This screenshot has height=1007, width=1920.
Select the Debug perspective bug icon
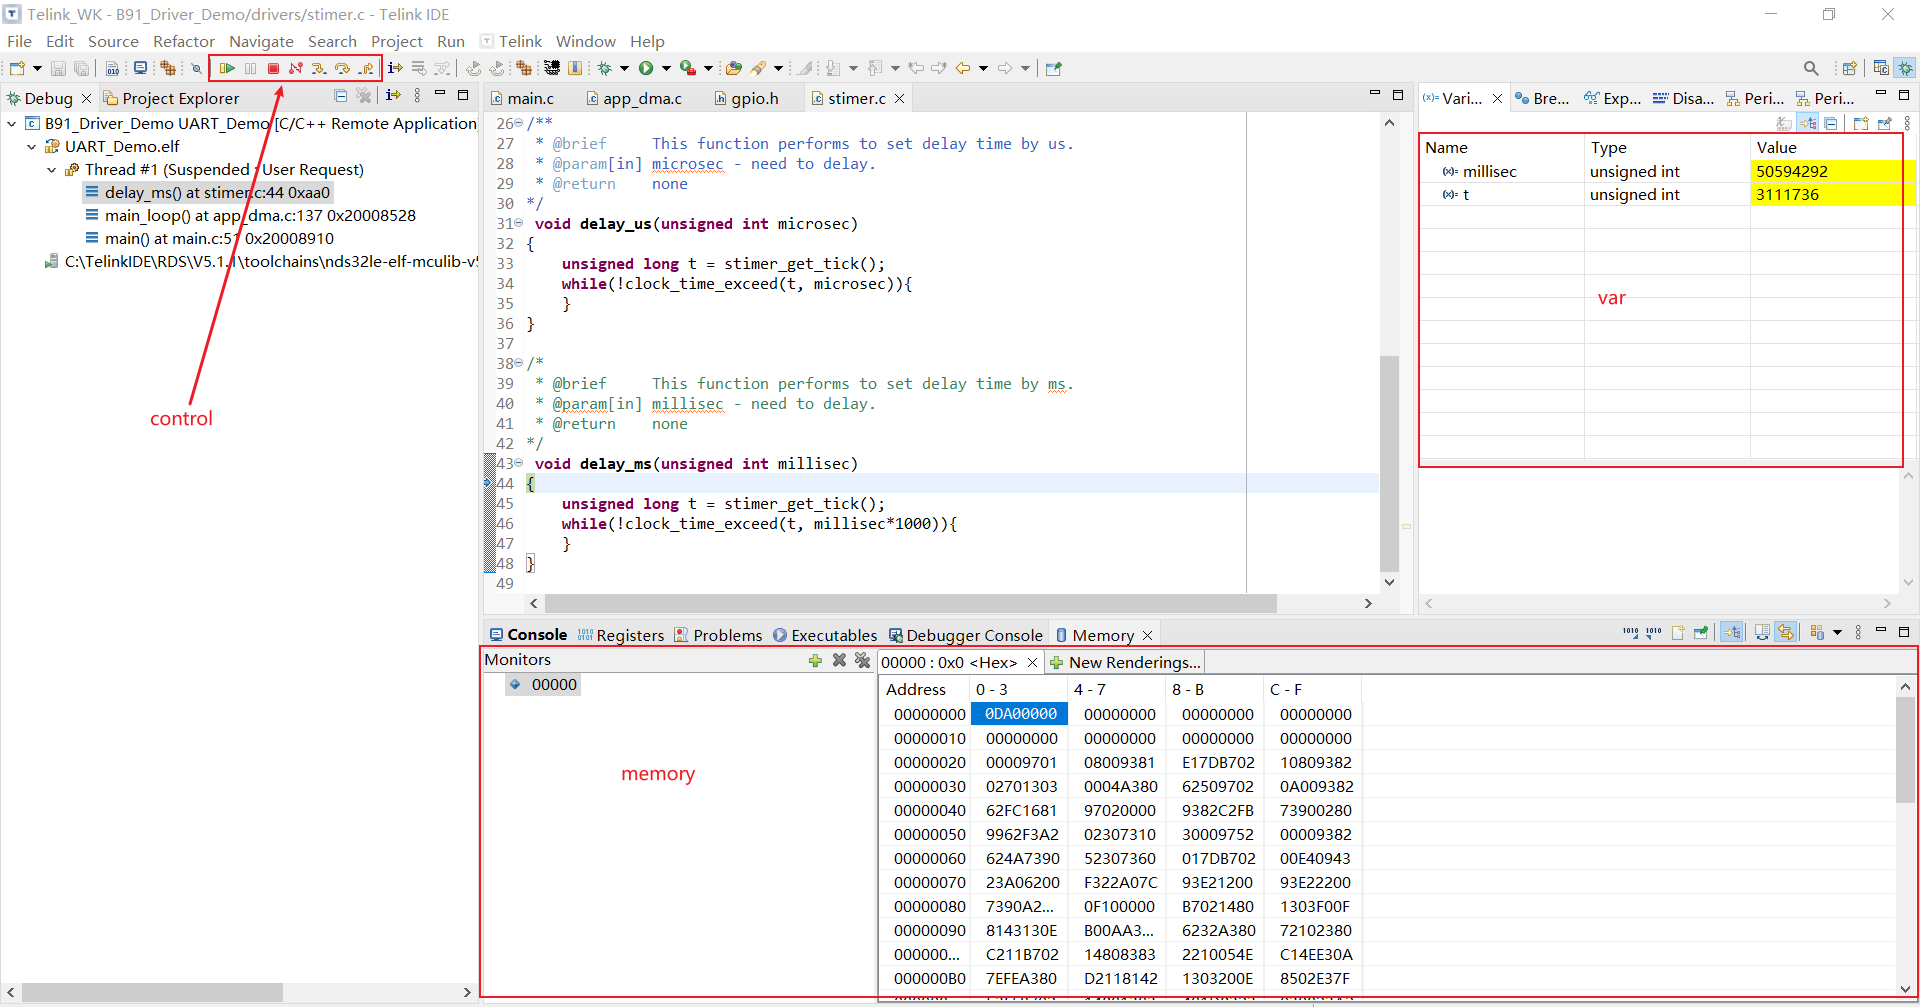pos(1905,68)
